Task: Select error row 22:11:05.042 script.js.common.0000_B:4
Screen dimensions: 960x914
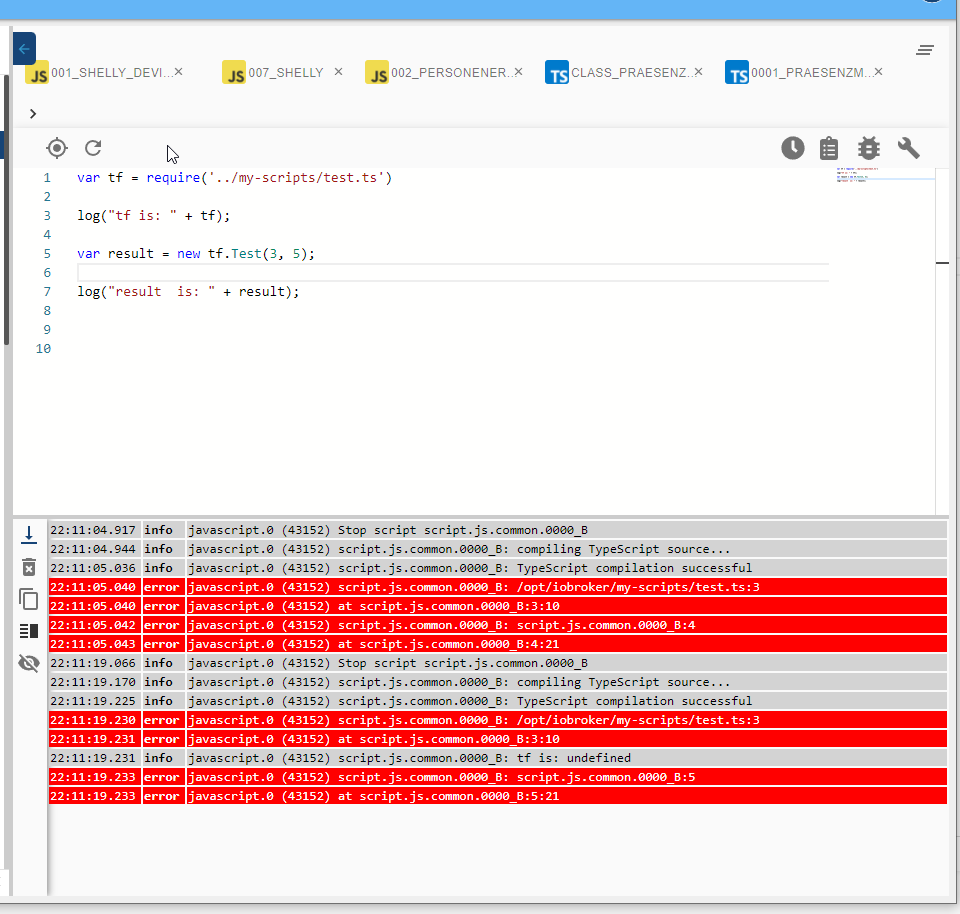Action: (x=498, y=625)
